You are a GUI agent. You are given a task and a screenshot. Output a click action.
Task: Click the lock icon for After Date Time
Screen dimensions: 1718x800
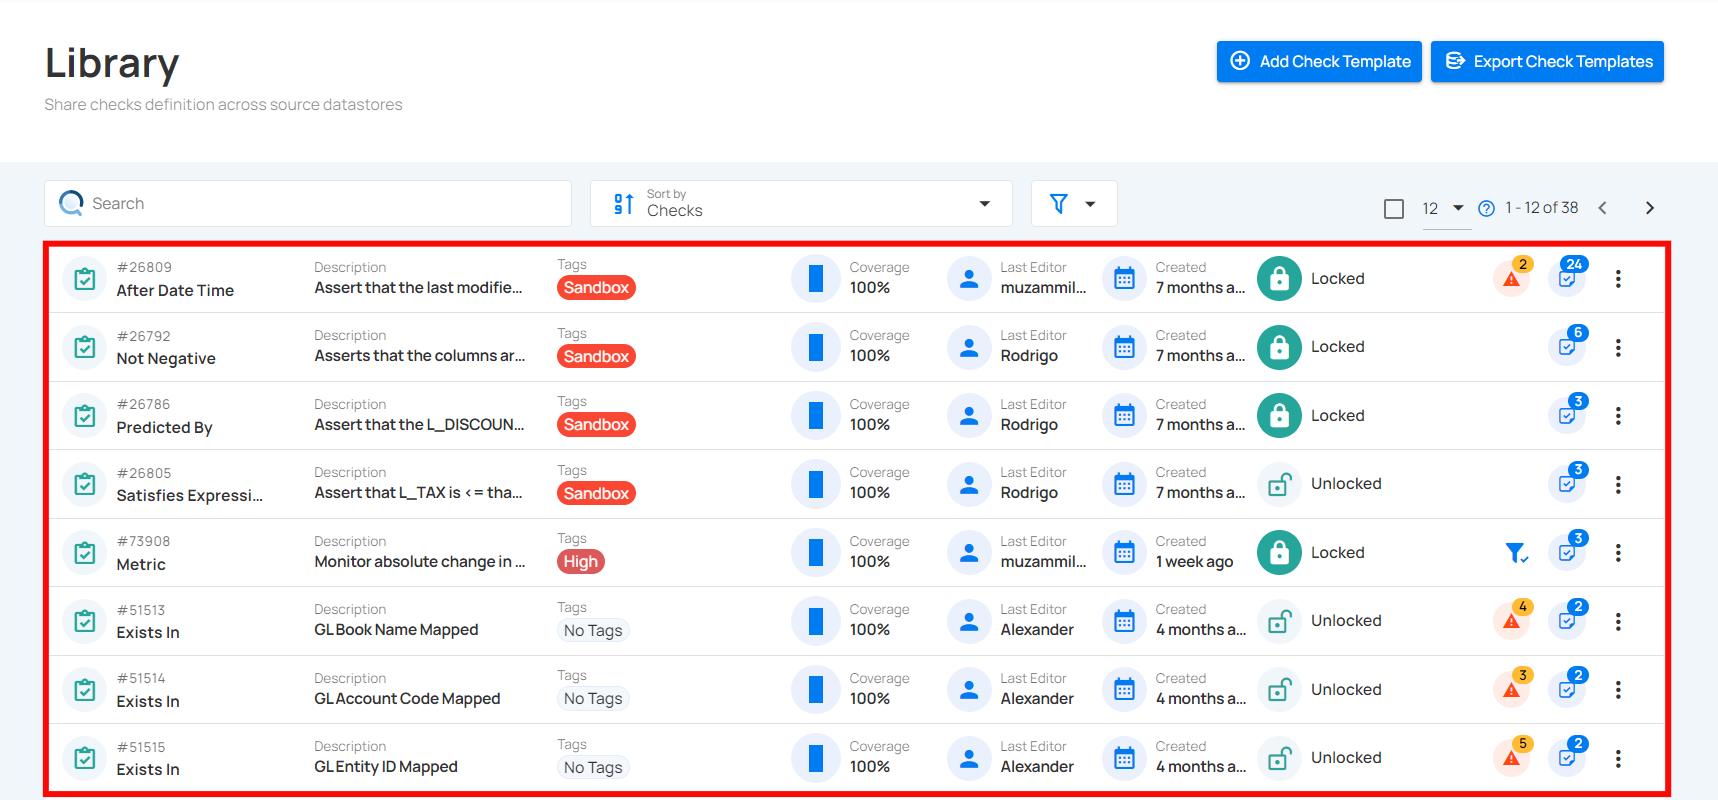coord(1279,279)
